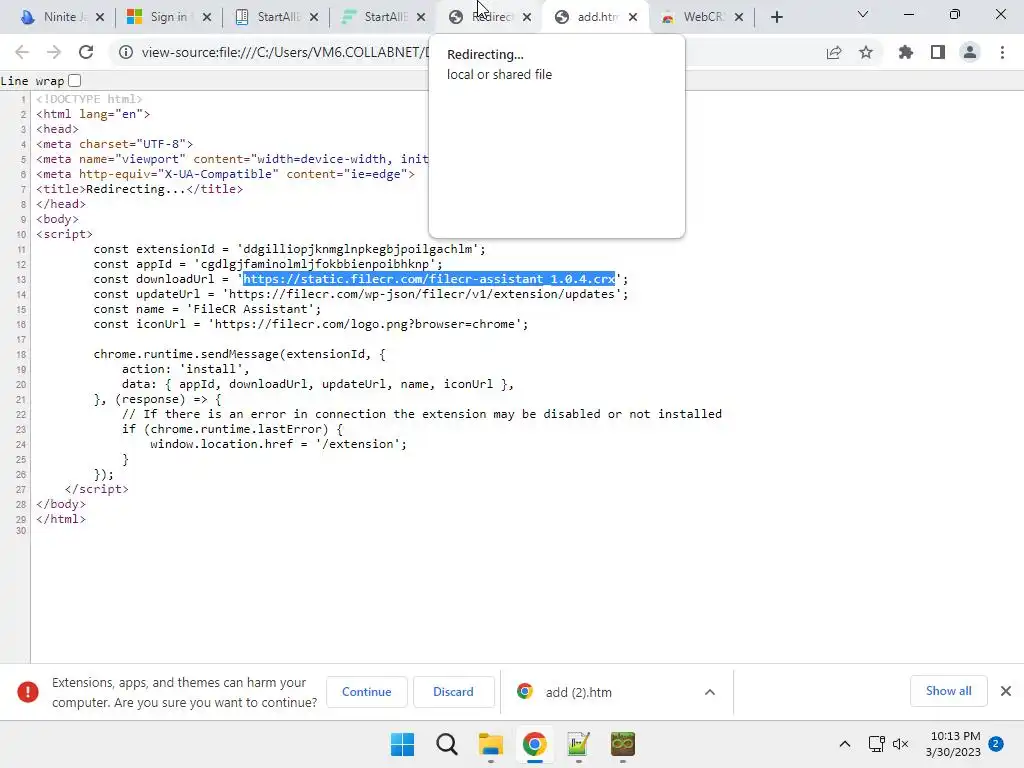
Task: Bookmark this page with star icon
Action: [866, 52]
